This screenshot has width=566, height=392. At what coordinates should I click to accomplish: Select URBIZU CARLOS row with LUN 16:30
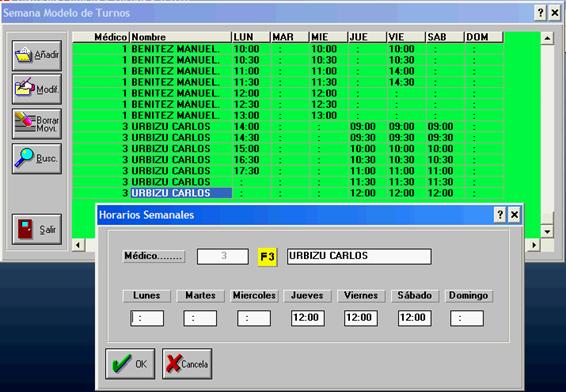(x=288, y=160)
